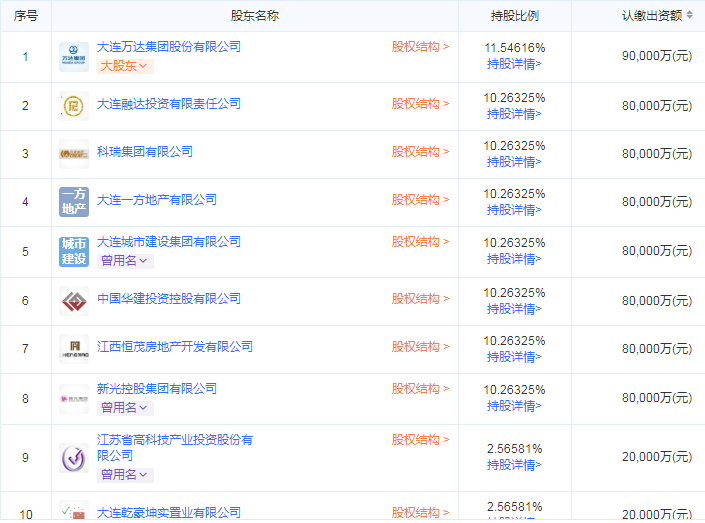Open 大连融达投资有限责任公司 link

[169, 104]
